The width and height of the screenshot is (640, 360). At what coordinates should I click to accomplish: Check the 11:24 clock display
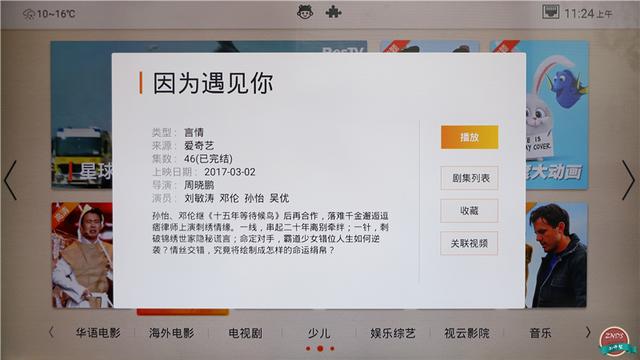[x=588, y=14]
